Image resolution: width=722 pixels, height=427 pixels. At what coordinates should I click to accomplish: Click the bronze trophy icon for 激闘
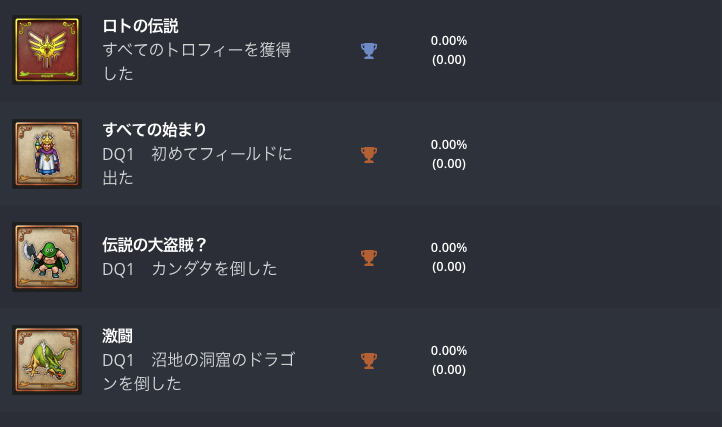coord(369,360)
